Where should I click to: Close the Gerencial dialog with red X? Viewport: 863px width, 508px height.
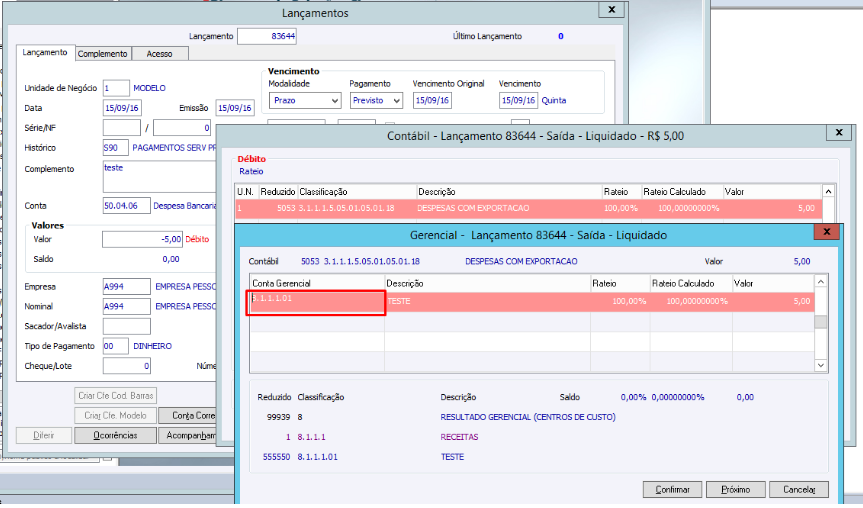tap(827, 233)
